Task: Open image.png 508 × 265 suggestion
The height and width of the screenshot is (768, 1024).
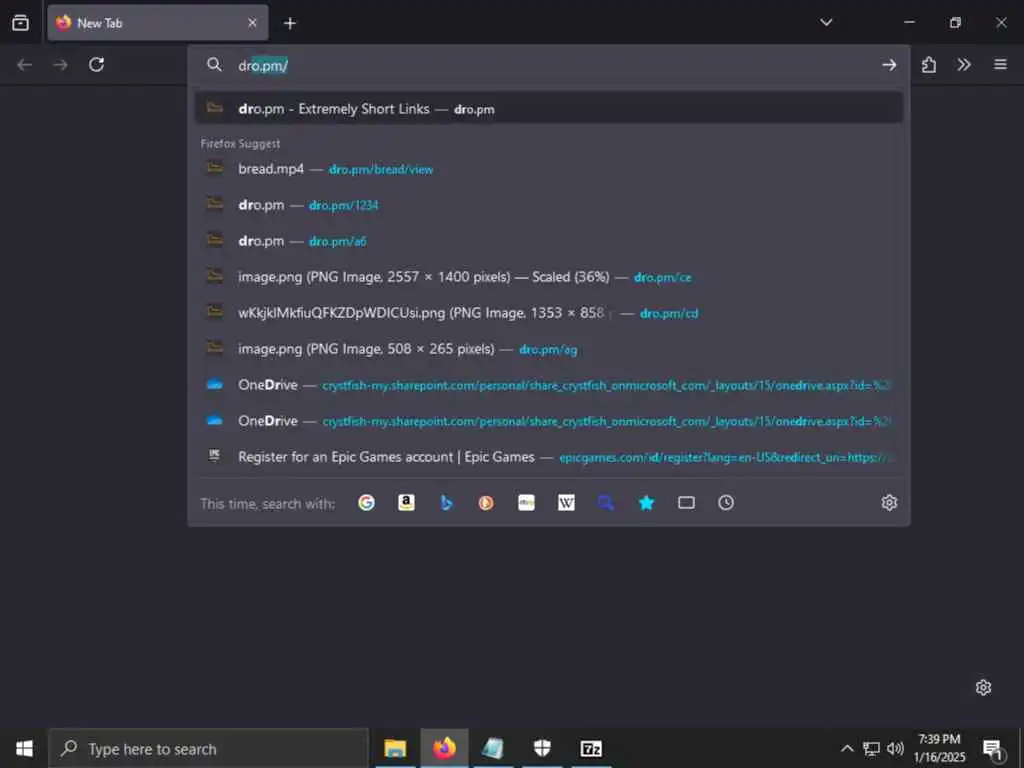Action: point(549,349)
